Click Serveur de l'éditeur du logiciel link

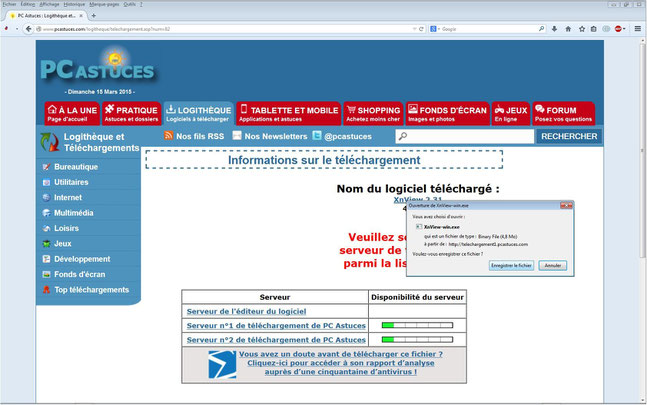click(246, 311)
